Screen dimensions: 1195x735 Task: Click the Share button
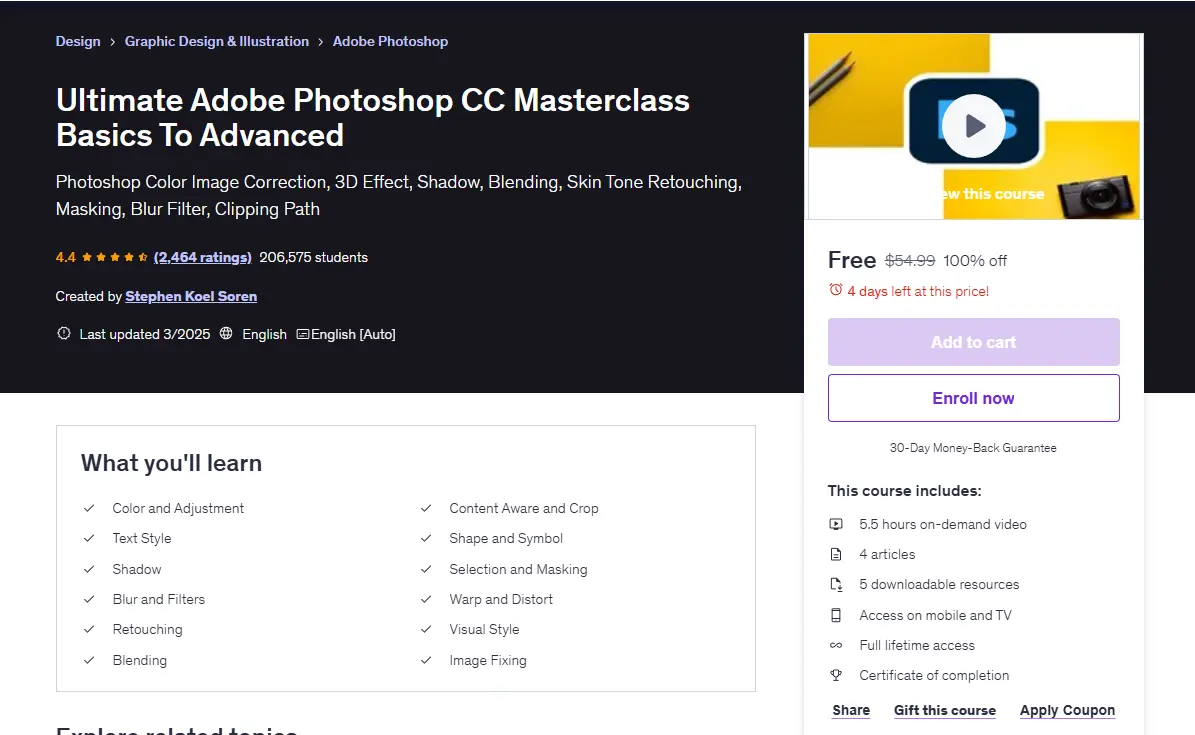[851, 711]
